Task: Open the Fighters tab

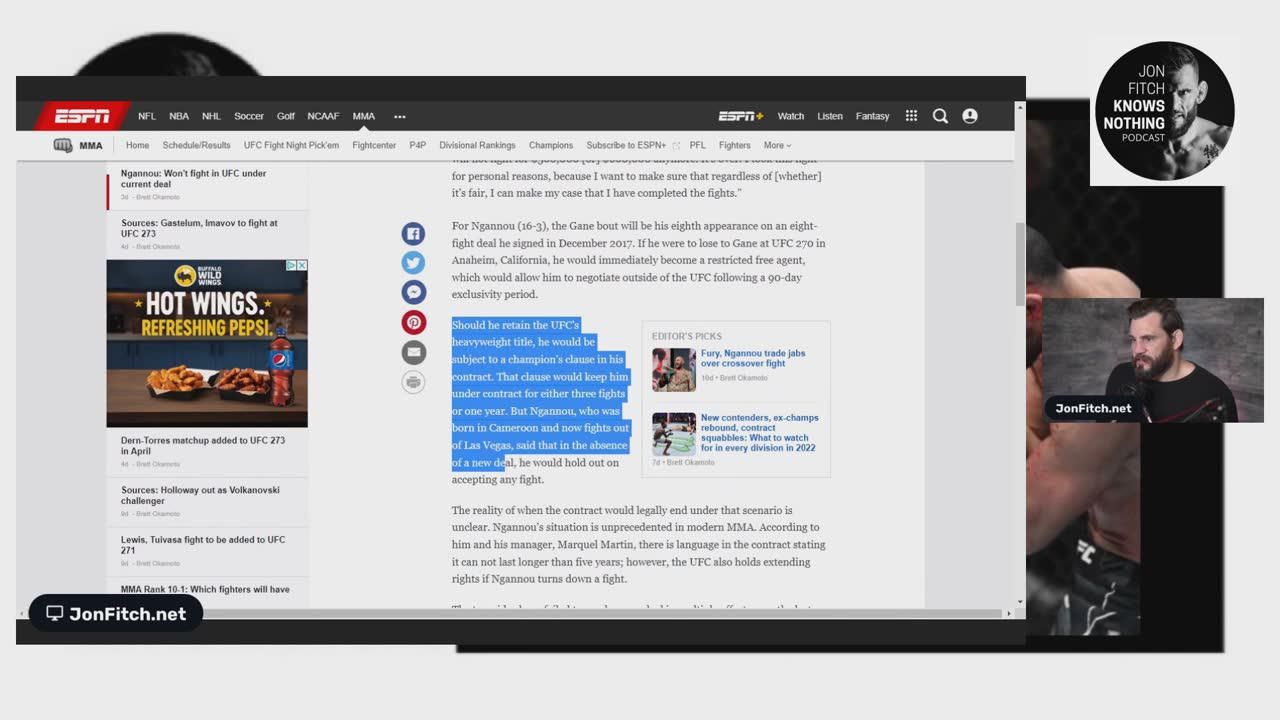Action: tap(734, 145)
